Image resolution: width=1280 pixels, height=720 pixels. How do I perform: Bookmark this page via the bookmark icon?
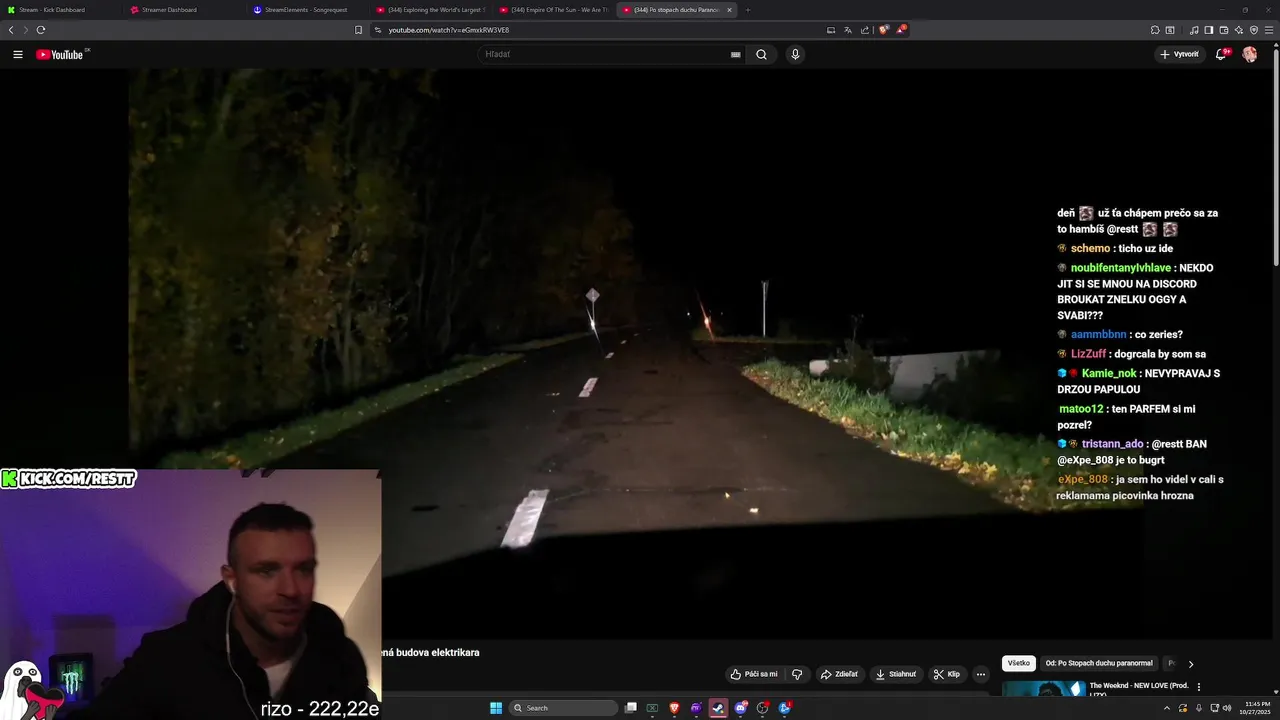tap(359, 30)
